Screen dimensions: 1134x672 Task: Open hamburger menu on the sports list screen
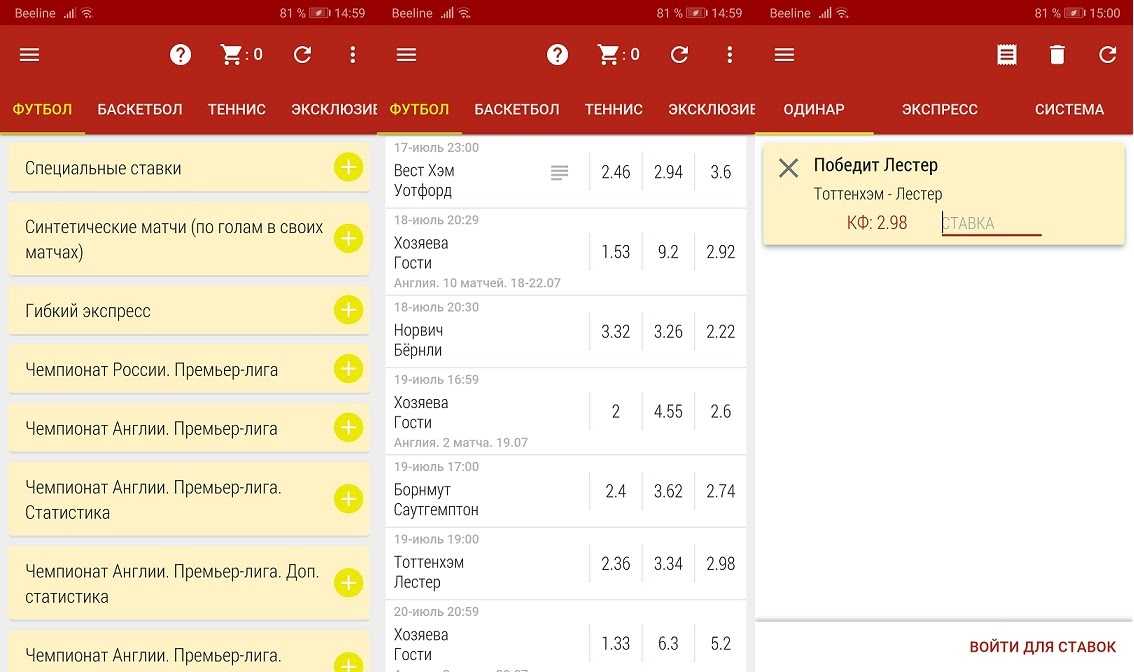click(30, 54)
